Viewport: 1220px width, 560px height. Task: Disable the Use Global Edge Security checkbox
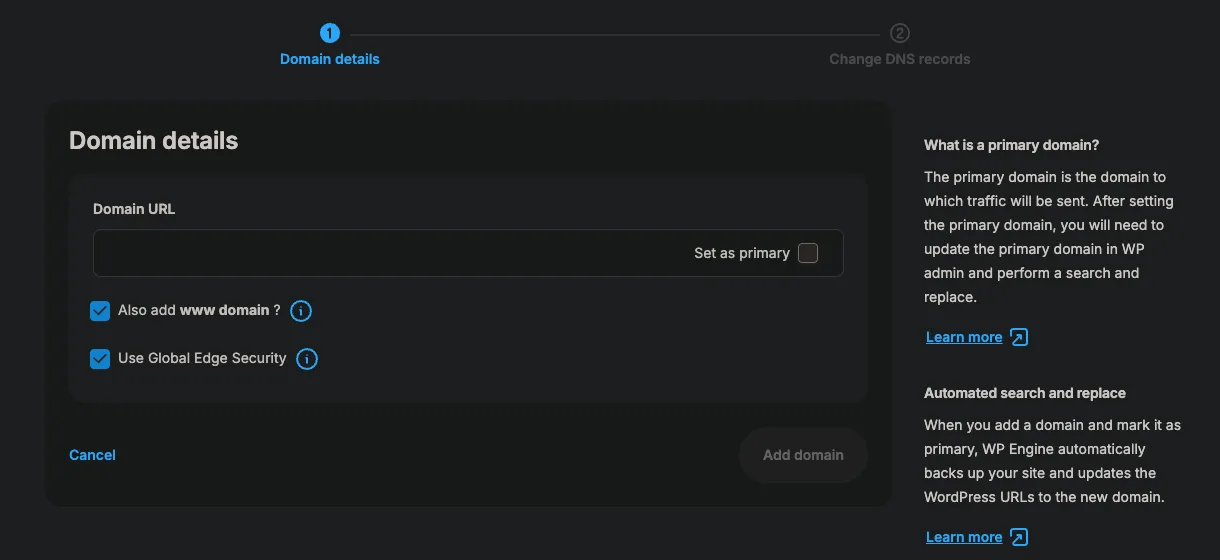(100, 359)
